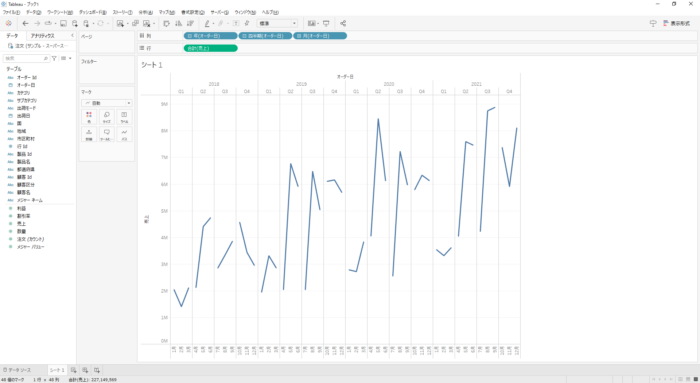Click the Presentation mode icon

(x=326, y=23)
